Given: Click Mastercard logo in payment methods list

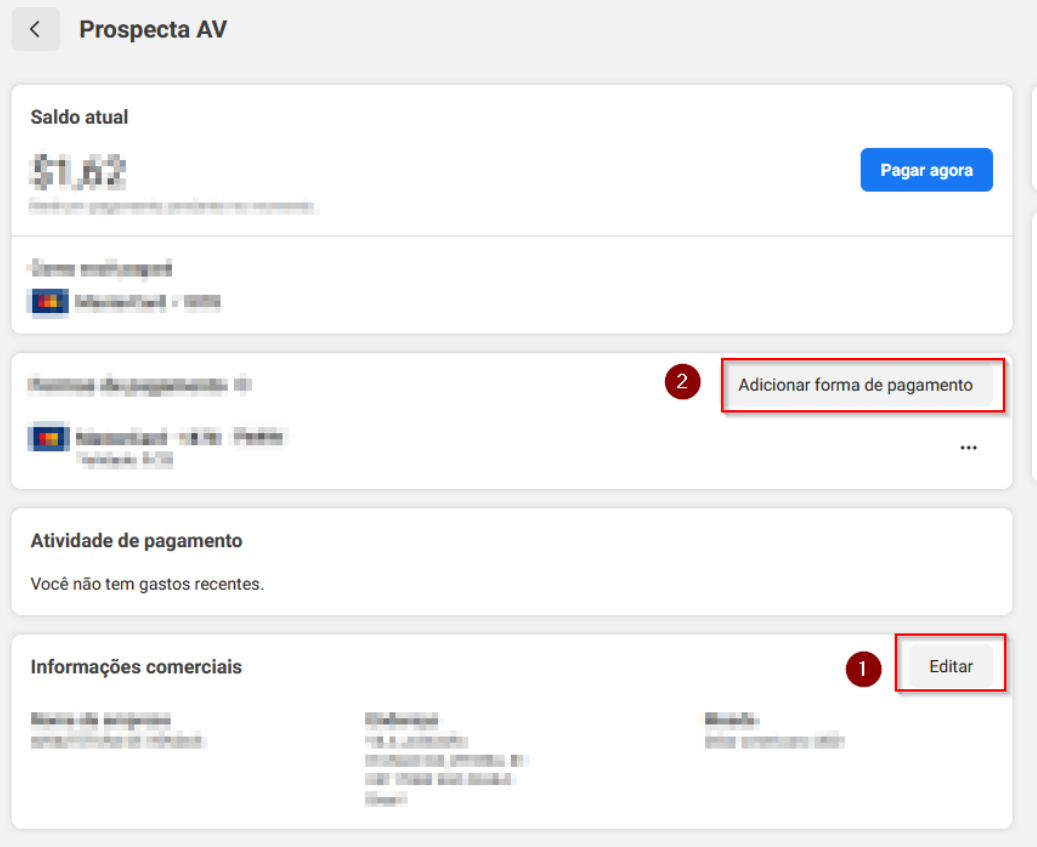Looking at the screenshot, I should tap(49, 438).
